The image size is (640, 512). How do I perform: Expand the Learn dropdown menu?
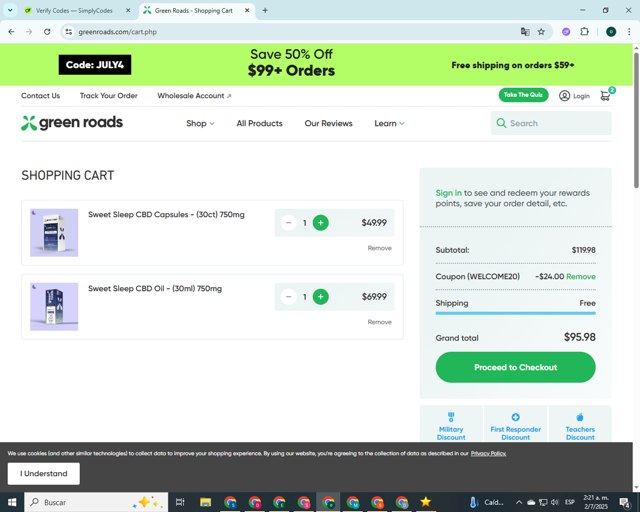tap(389, 123)
